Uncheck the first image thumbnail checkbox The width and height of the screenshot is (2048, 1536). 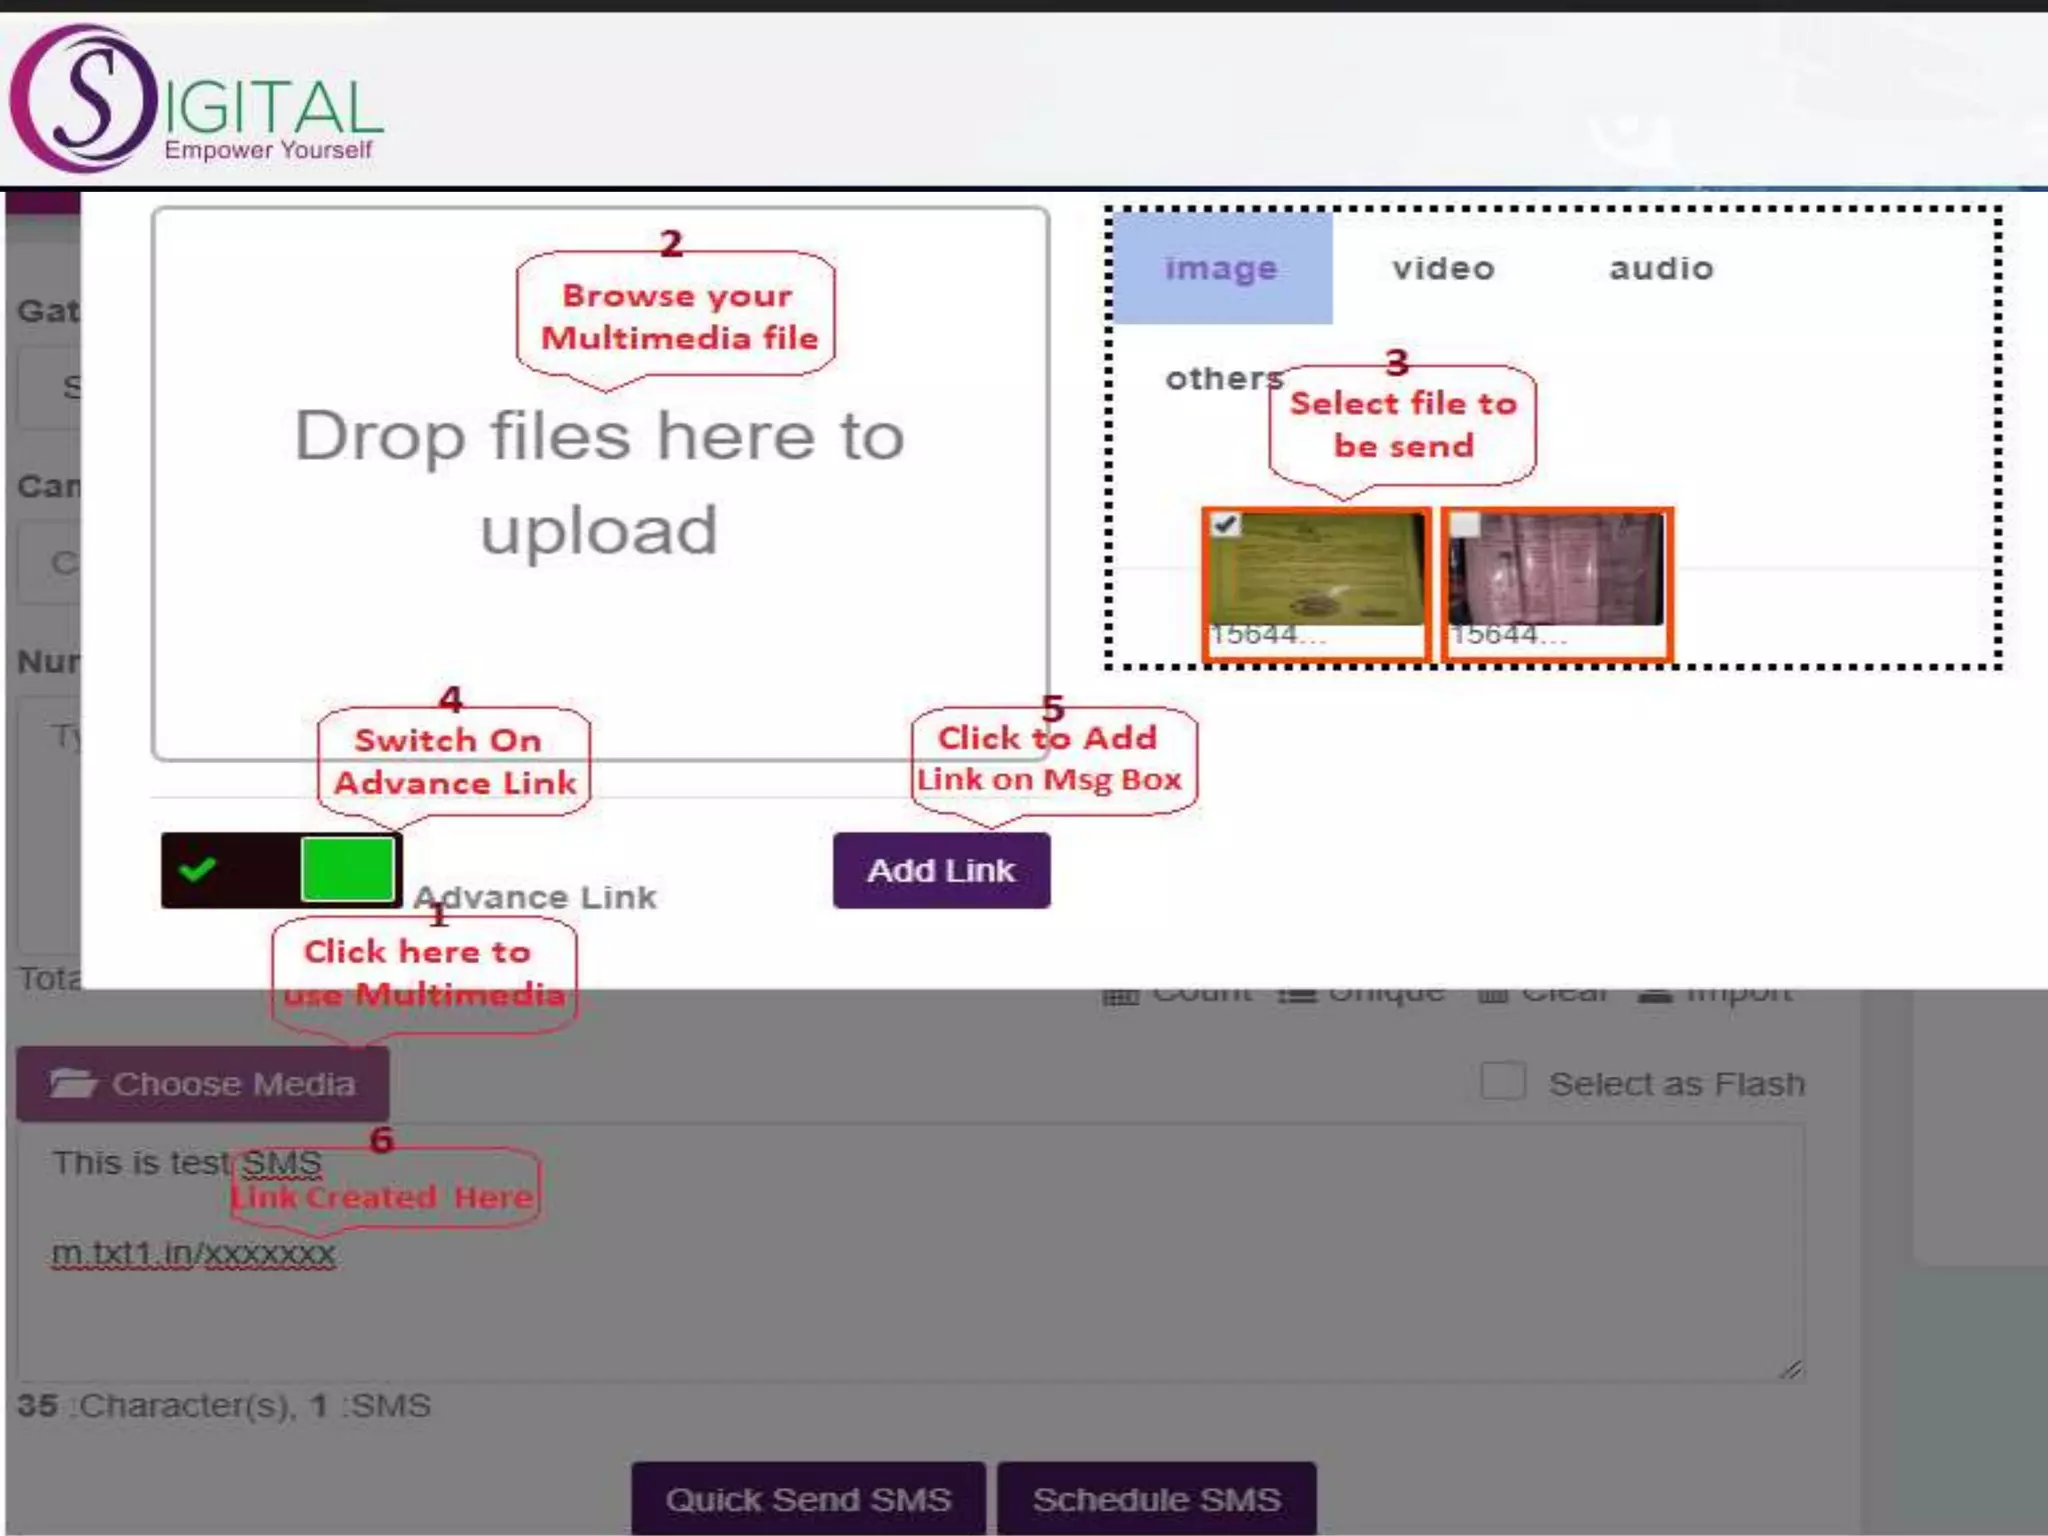pos(1225,525)
